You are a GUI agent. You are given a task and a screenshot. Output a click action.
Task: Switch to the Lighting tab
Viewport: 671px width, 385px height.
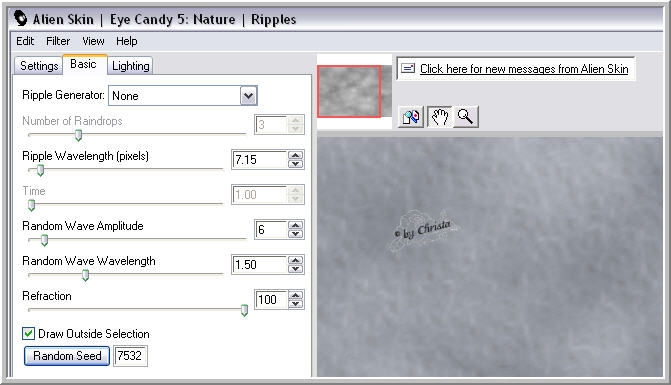click(131, 65)
